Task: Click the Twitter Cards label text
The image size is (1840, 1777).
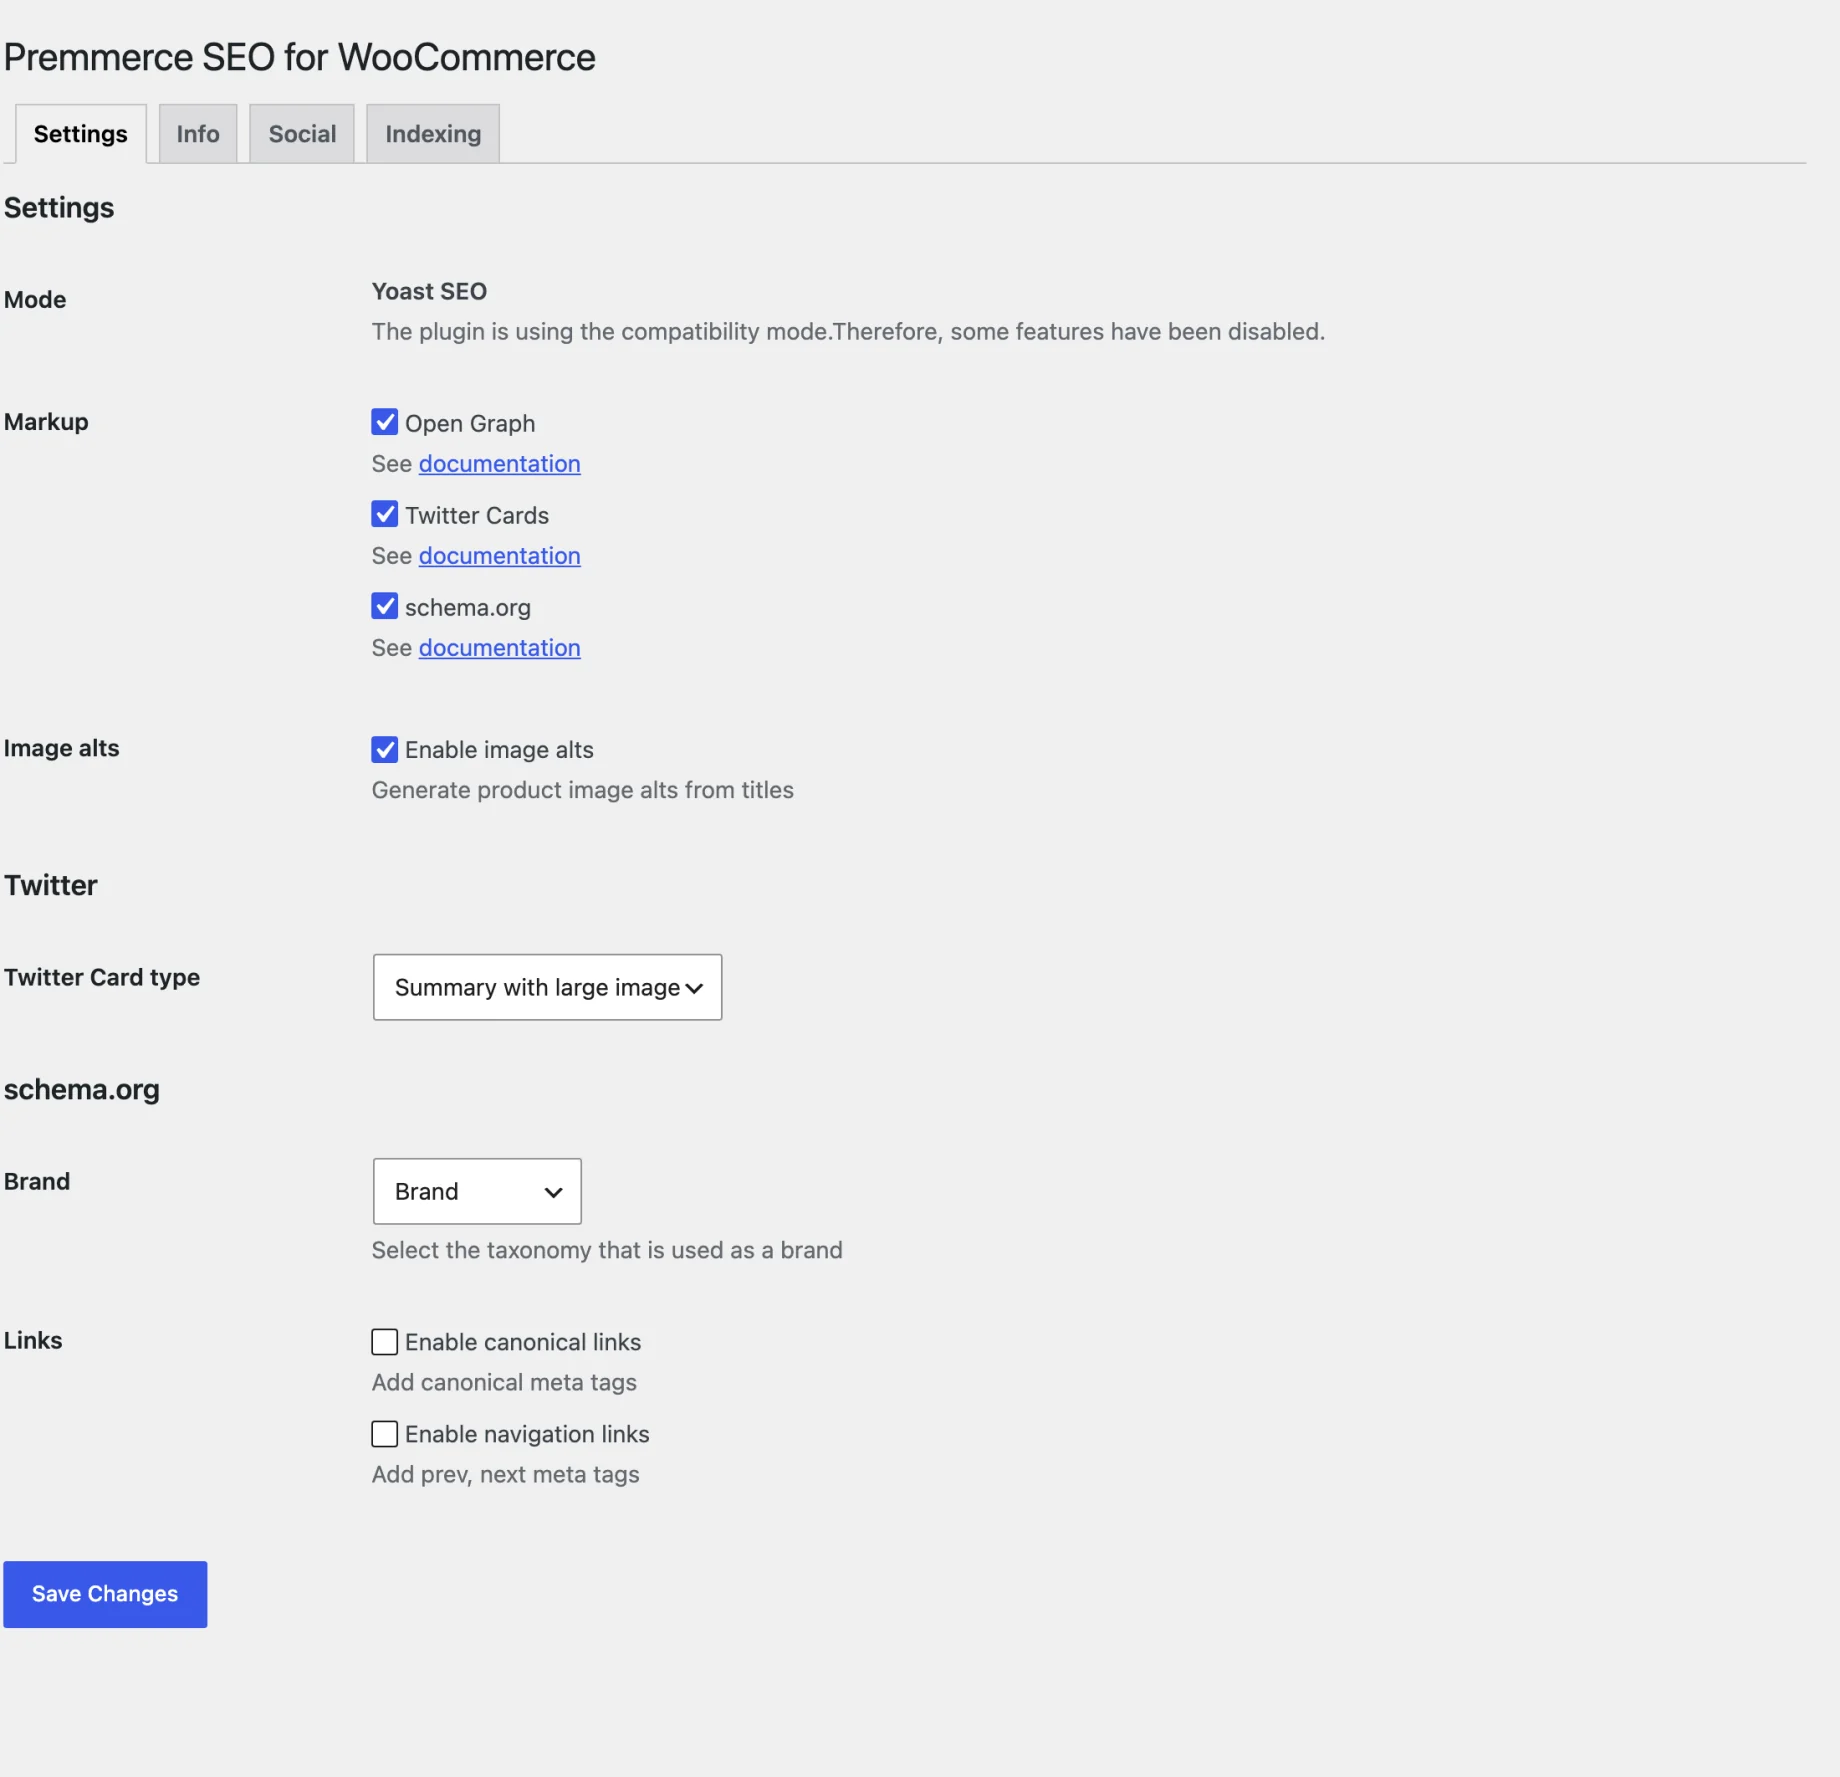Action: [477, 515]
